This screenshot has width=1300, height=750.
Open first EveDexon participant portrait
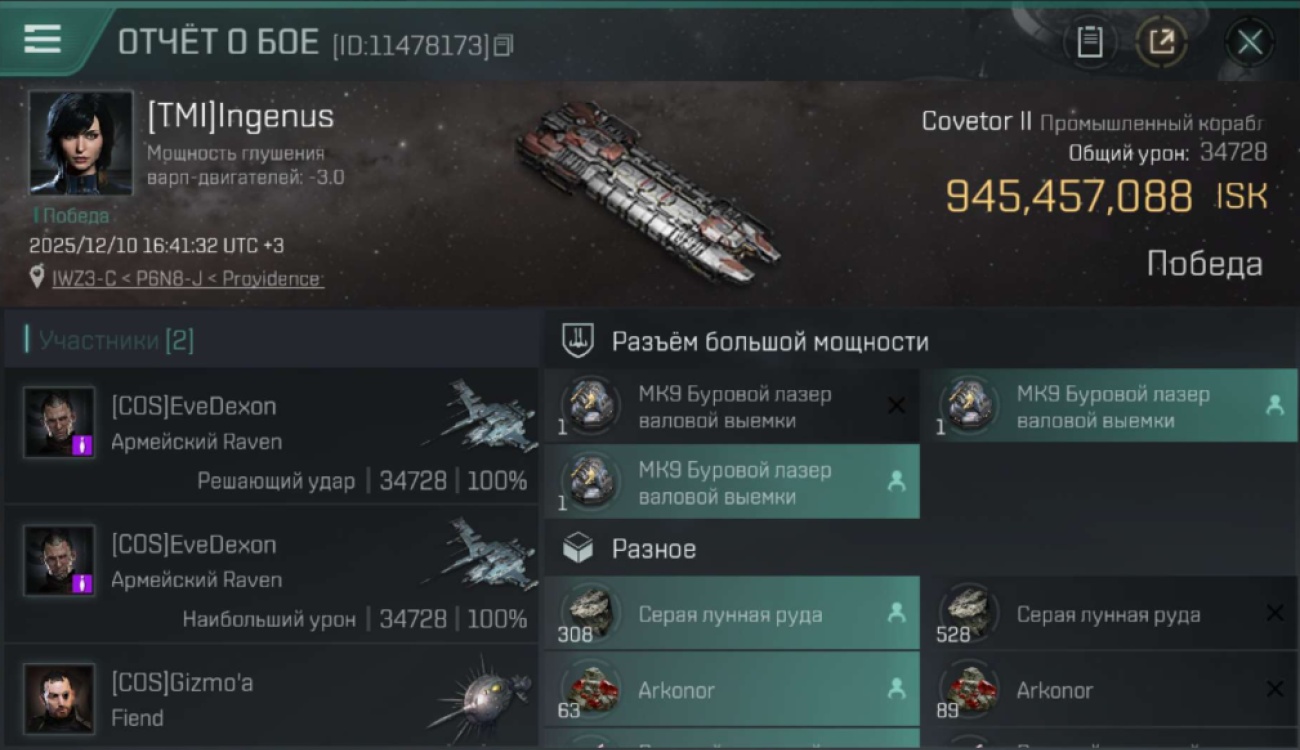click(x=60, y=423)
